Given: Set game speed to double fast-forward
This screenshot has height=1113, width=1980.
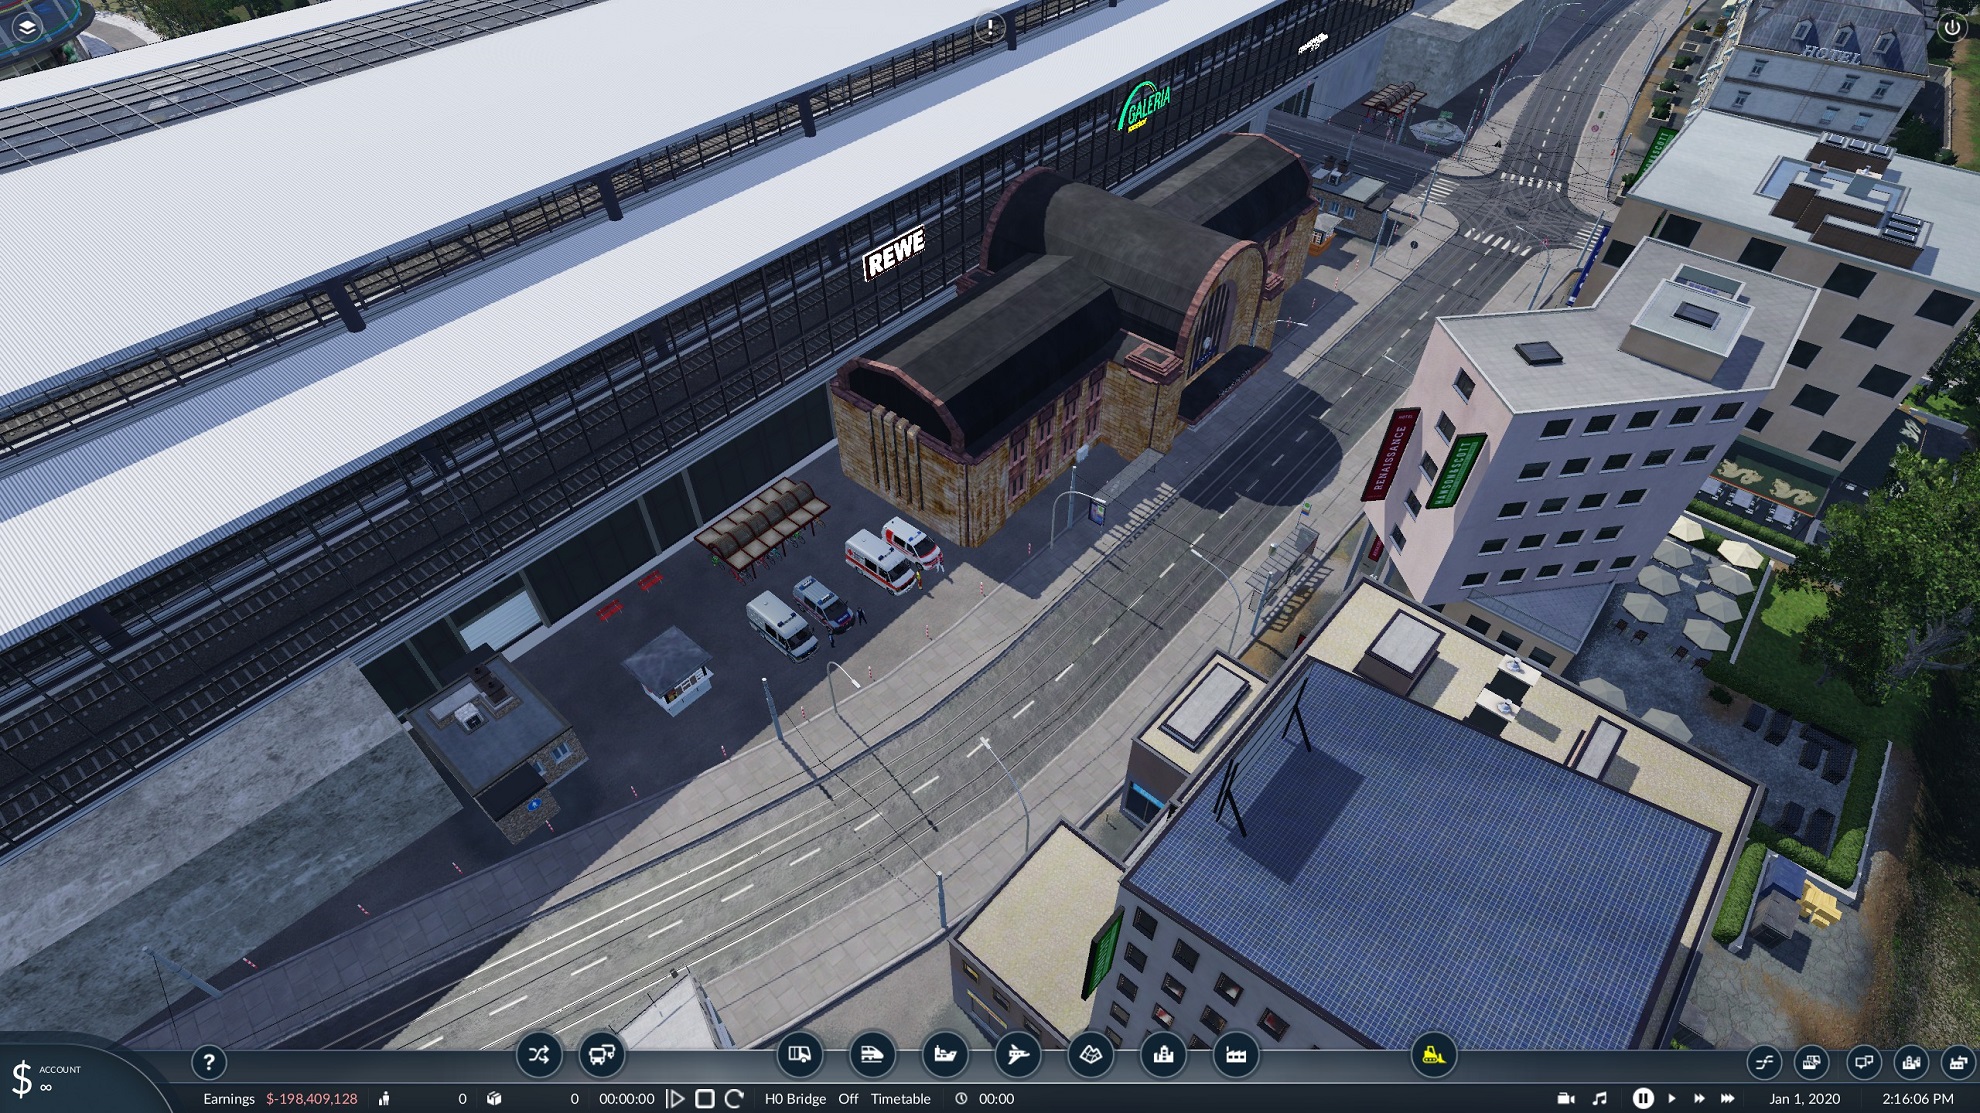Looking at the screenshot, I should point(1699,1099).
